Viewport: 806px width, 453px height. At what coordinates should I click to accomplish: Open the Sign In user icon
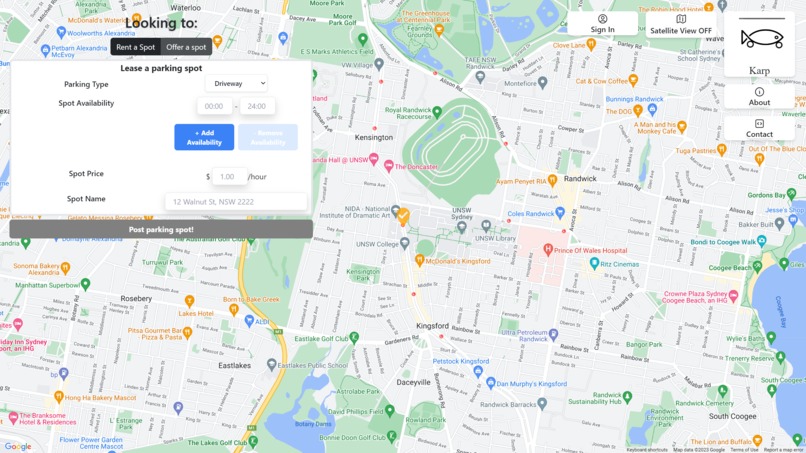(x=602, y=19)
